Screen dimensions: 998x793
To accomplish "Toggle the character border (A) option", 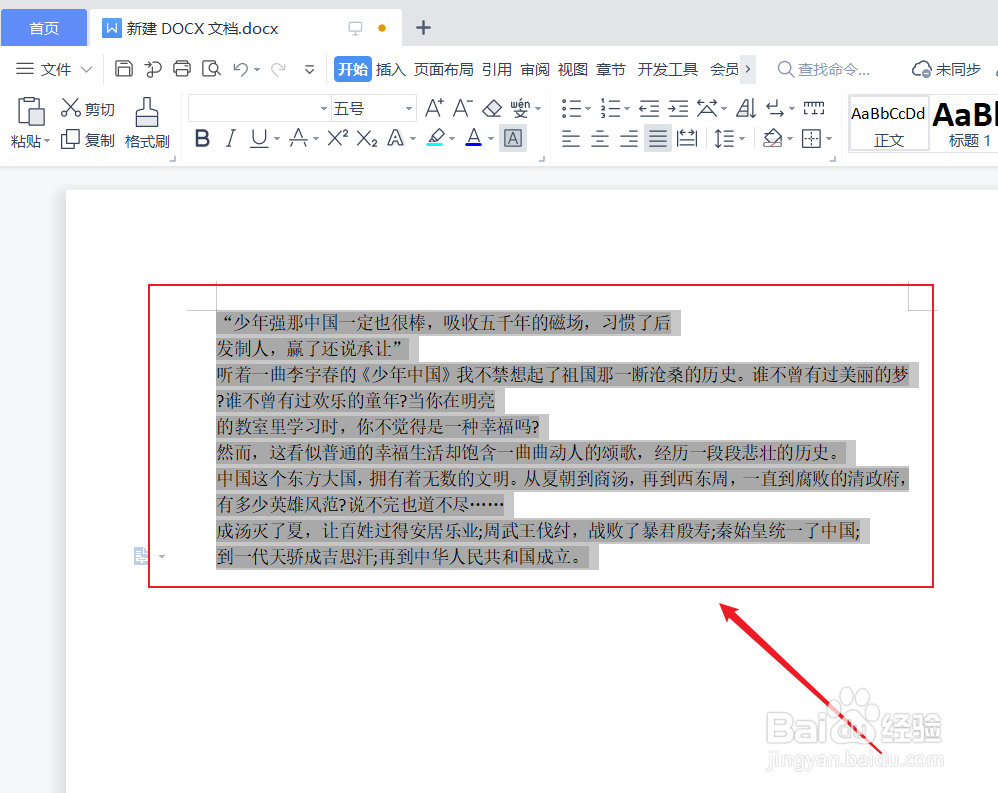I will point(513,139).
